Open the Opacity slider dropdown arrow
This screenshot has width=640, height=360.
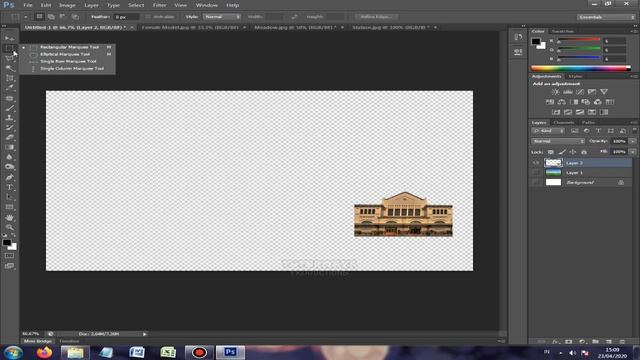pos(633,141)
